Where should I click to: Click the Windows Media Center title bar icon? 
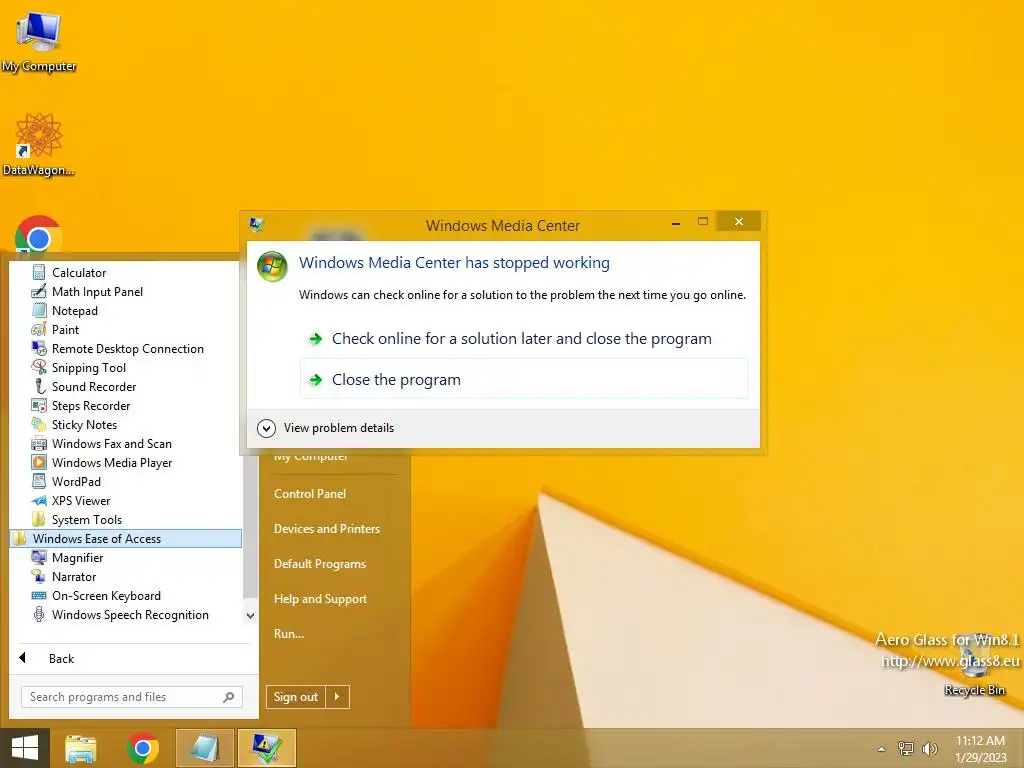click(257, 225)
